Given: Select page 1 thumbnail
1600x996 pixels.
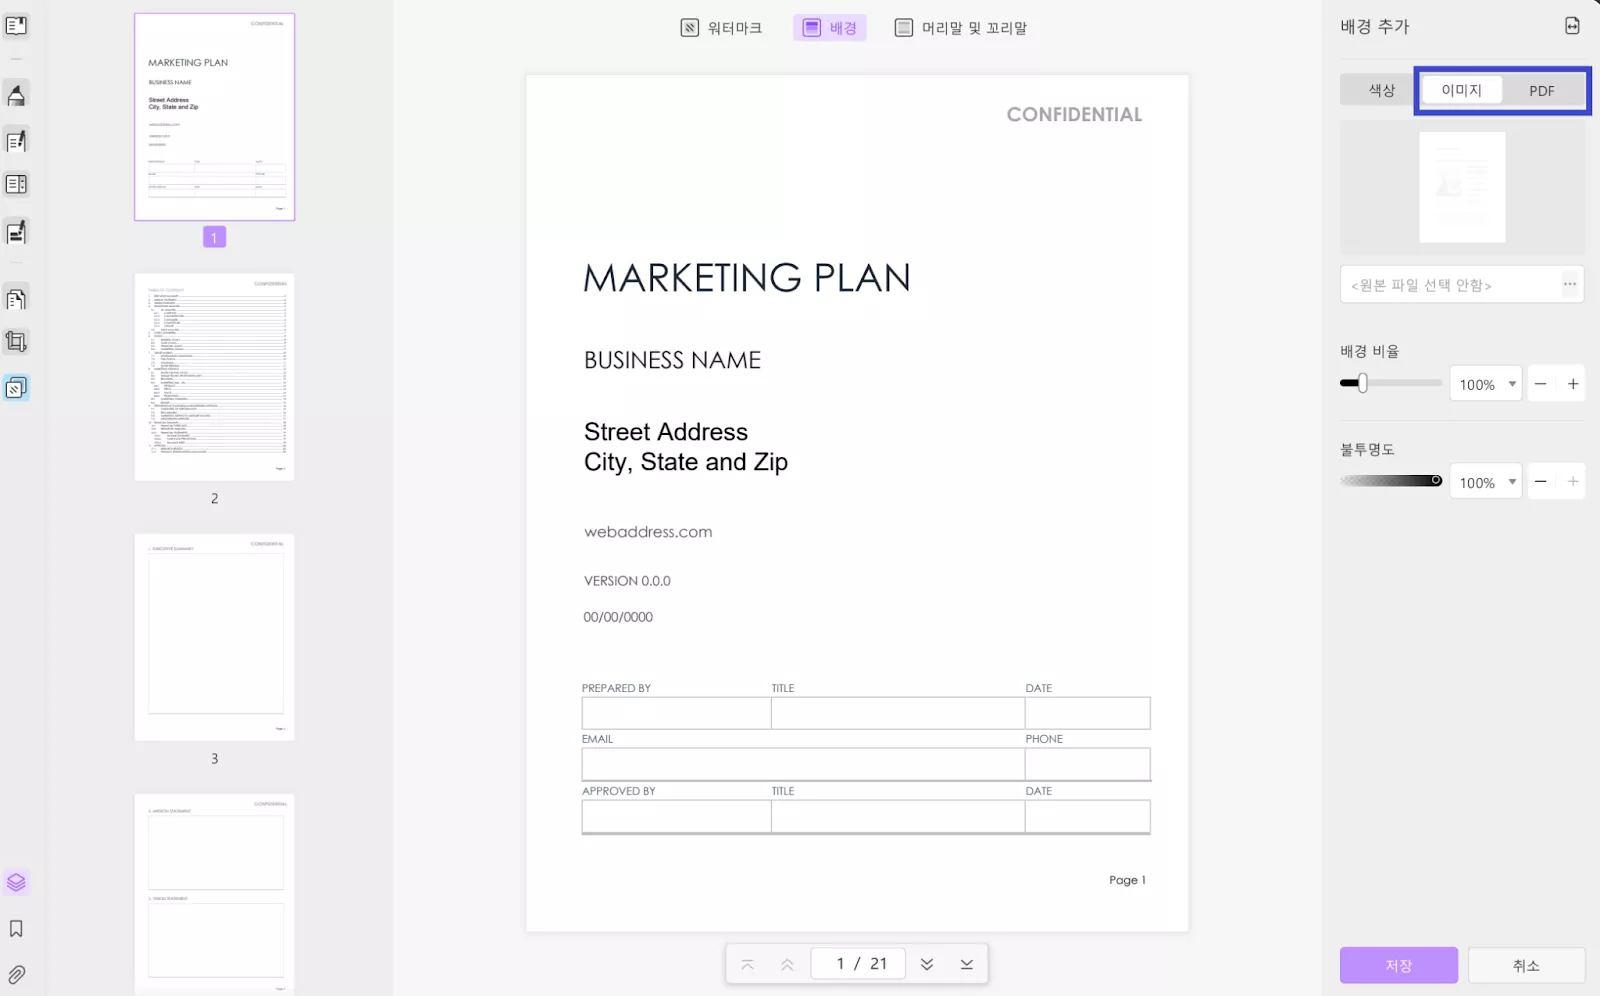Looking at the screenshot, I should pos(215,117).
